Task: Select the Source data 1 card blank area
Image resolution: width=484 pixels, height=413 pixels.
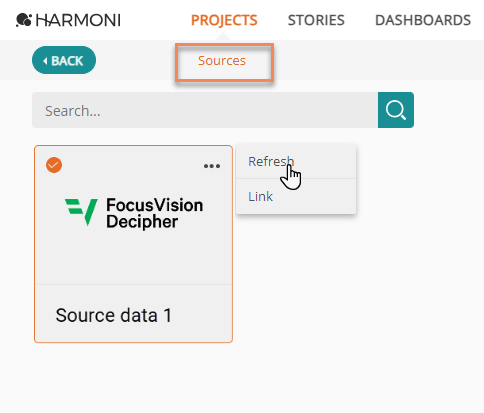Action: point(133,260)
